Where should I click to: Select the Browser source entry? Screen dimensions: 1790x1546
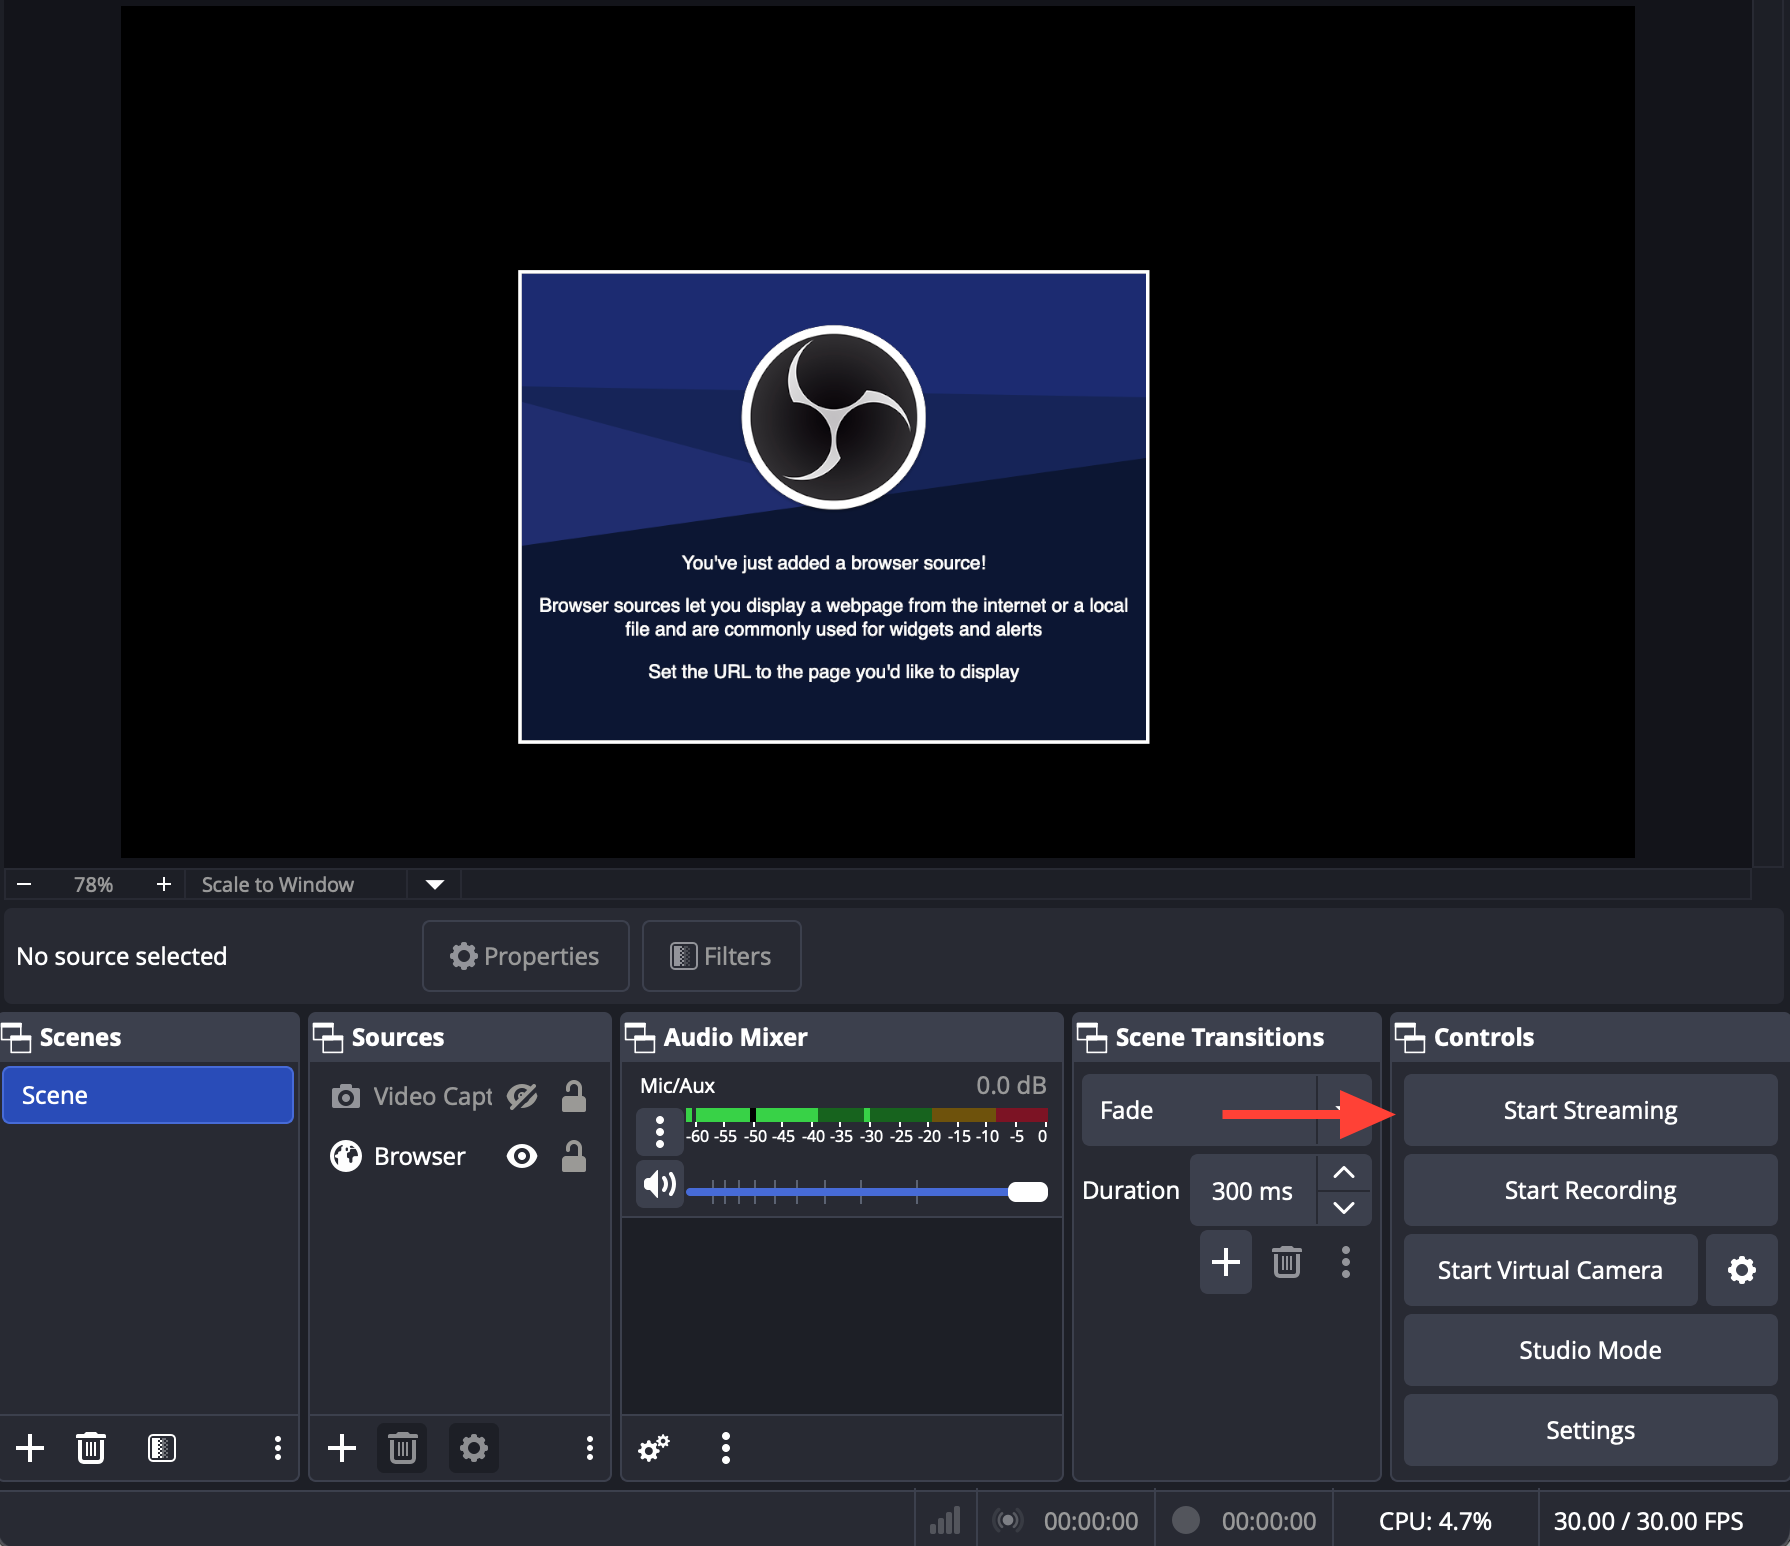coord(419,1157)
